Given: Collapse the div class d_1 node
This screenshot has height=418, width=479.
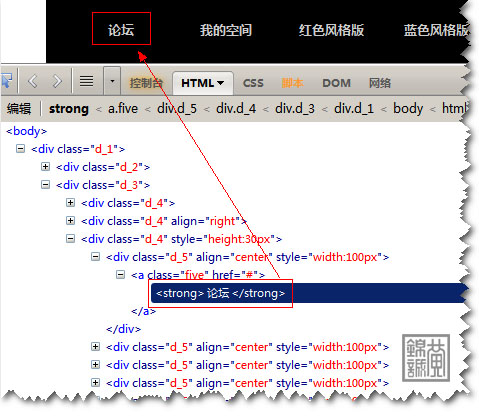Looking at the screenshot, I should point(20,149).
